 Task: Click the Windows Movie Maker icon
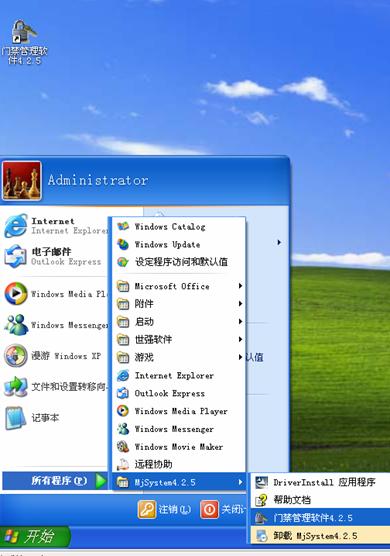123,446
